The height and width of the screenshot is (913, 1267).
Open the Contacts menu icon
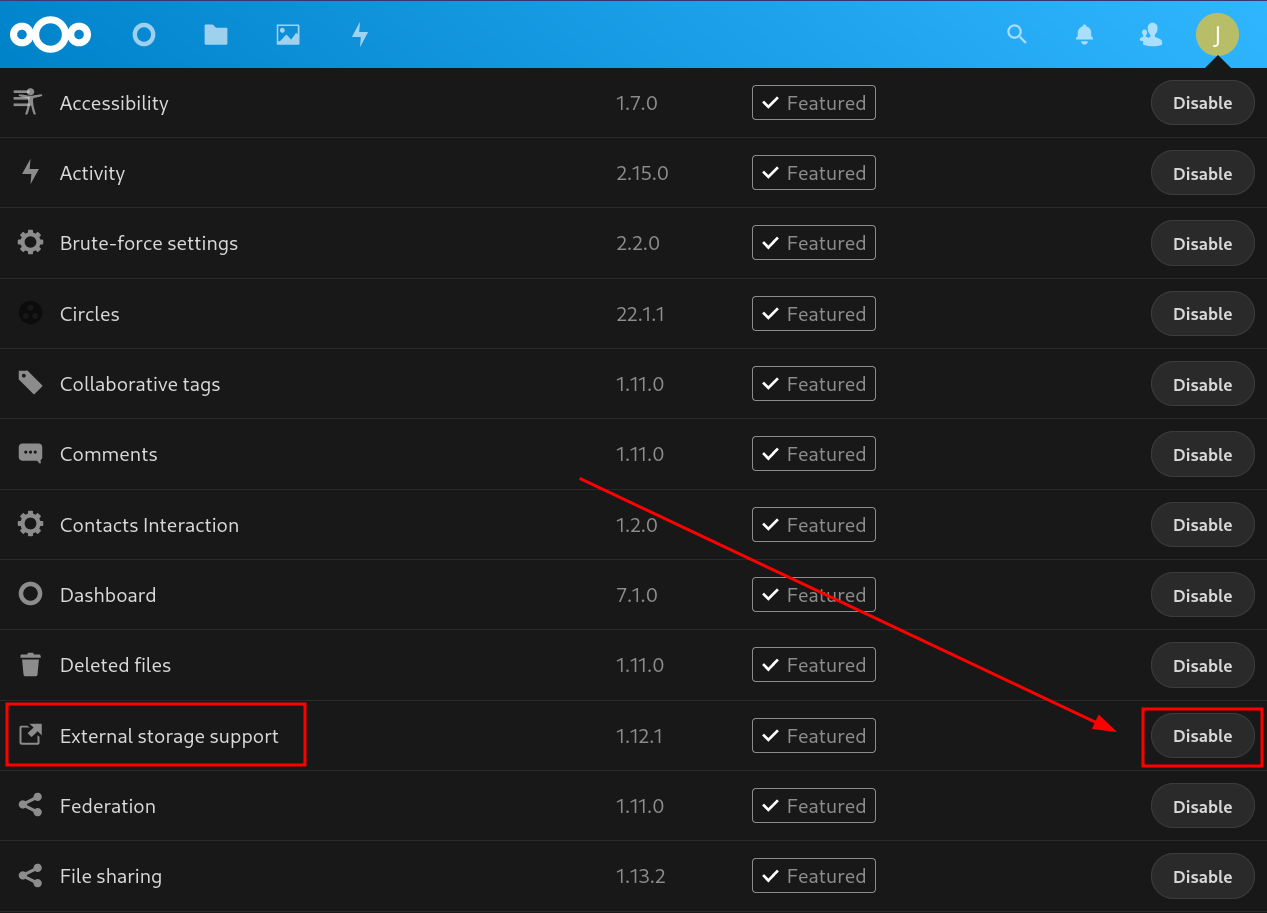[1151, 35]
